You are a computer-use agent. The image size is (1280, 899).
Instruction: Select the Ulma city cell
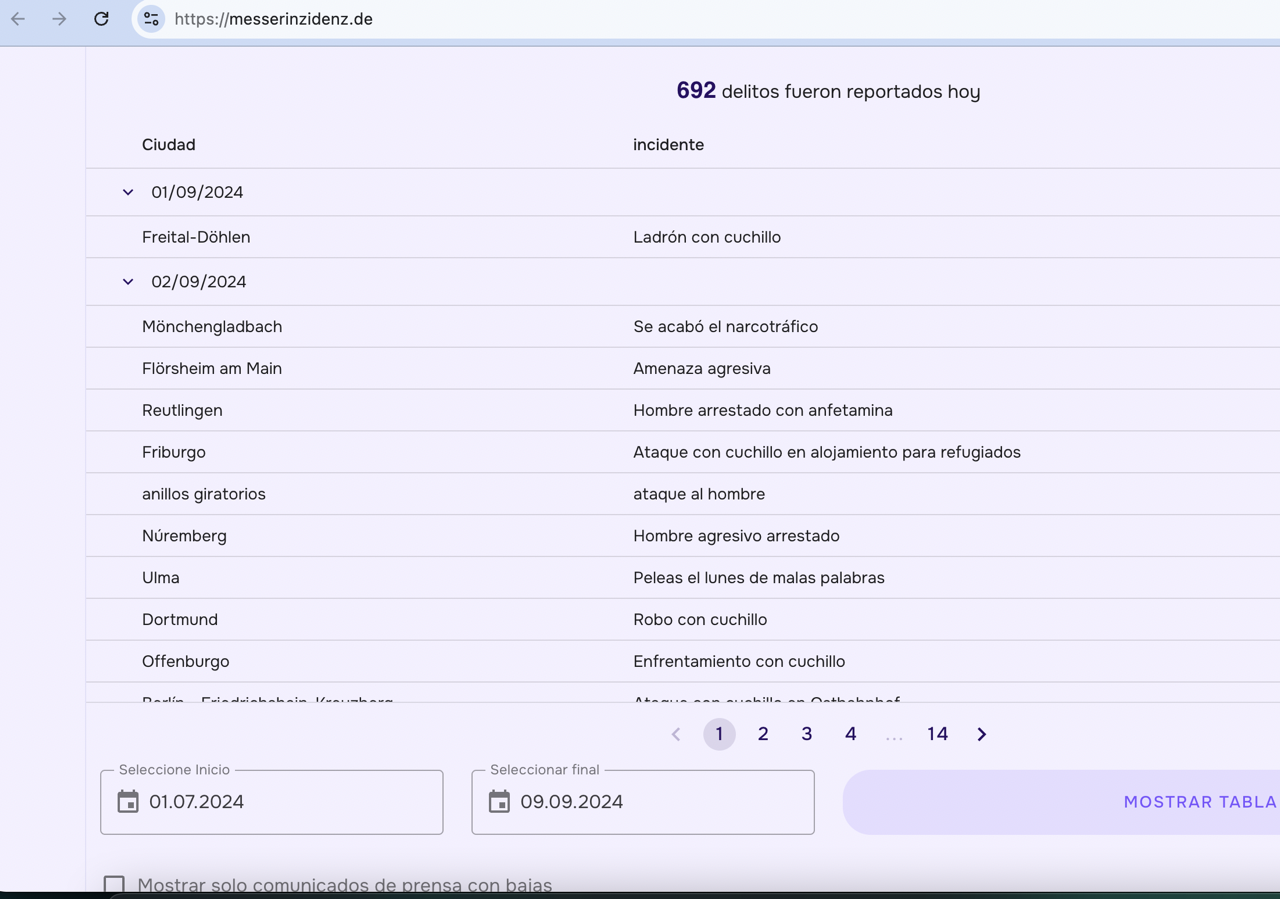coord(161,578)
